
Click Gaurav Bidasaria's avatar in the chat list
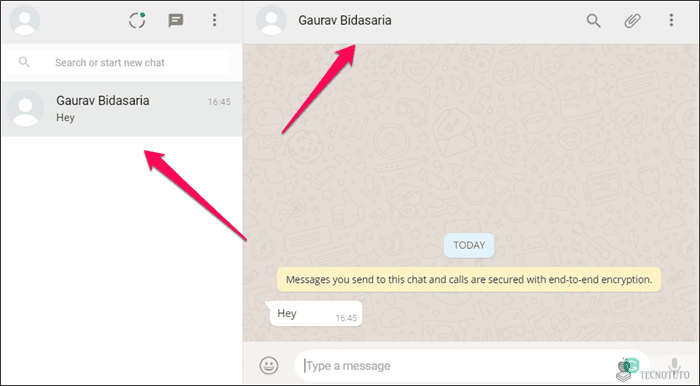point(26,108)
